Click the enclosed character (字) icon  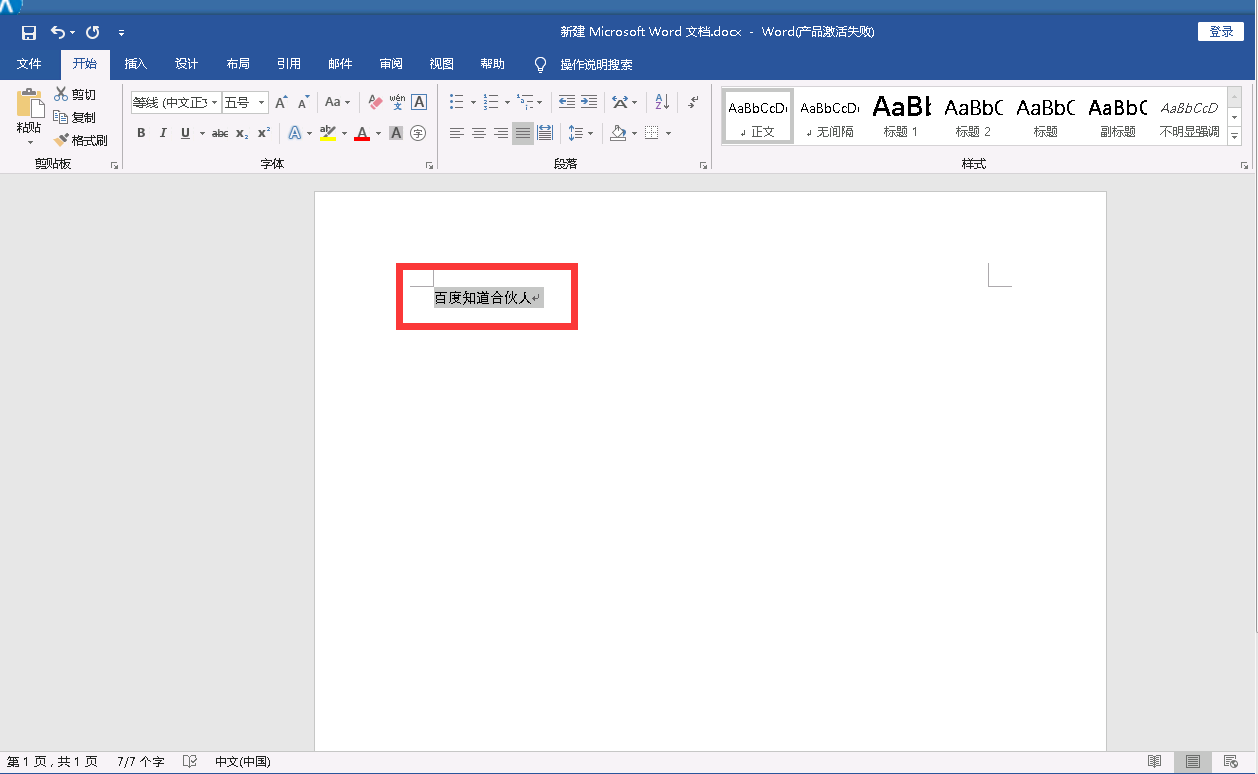tap(418, 133)
